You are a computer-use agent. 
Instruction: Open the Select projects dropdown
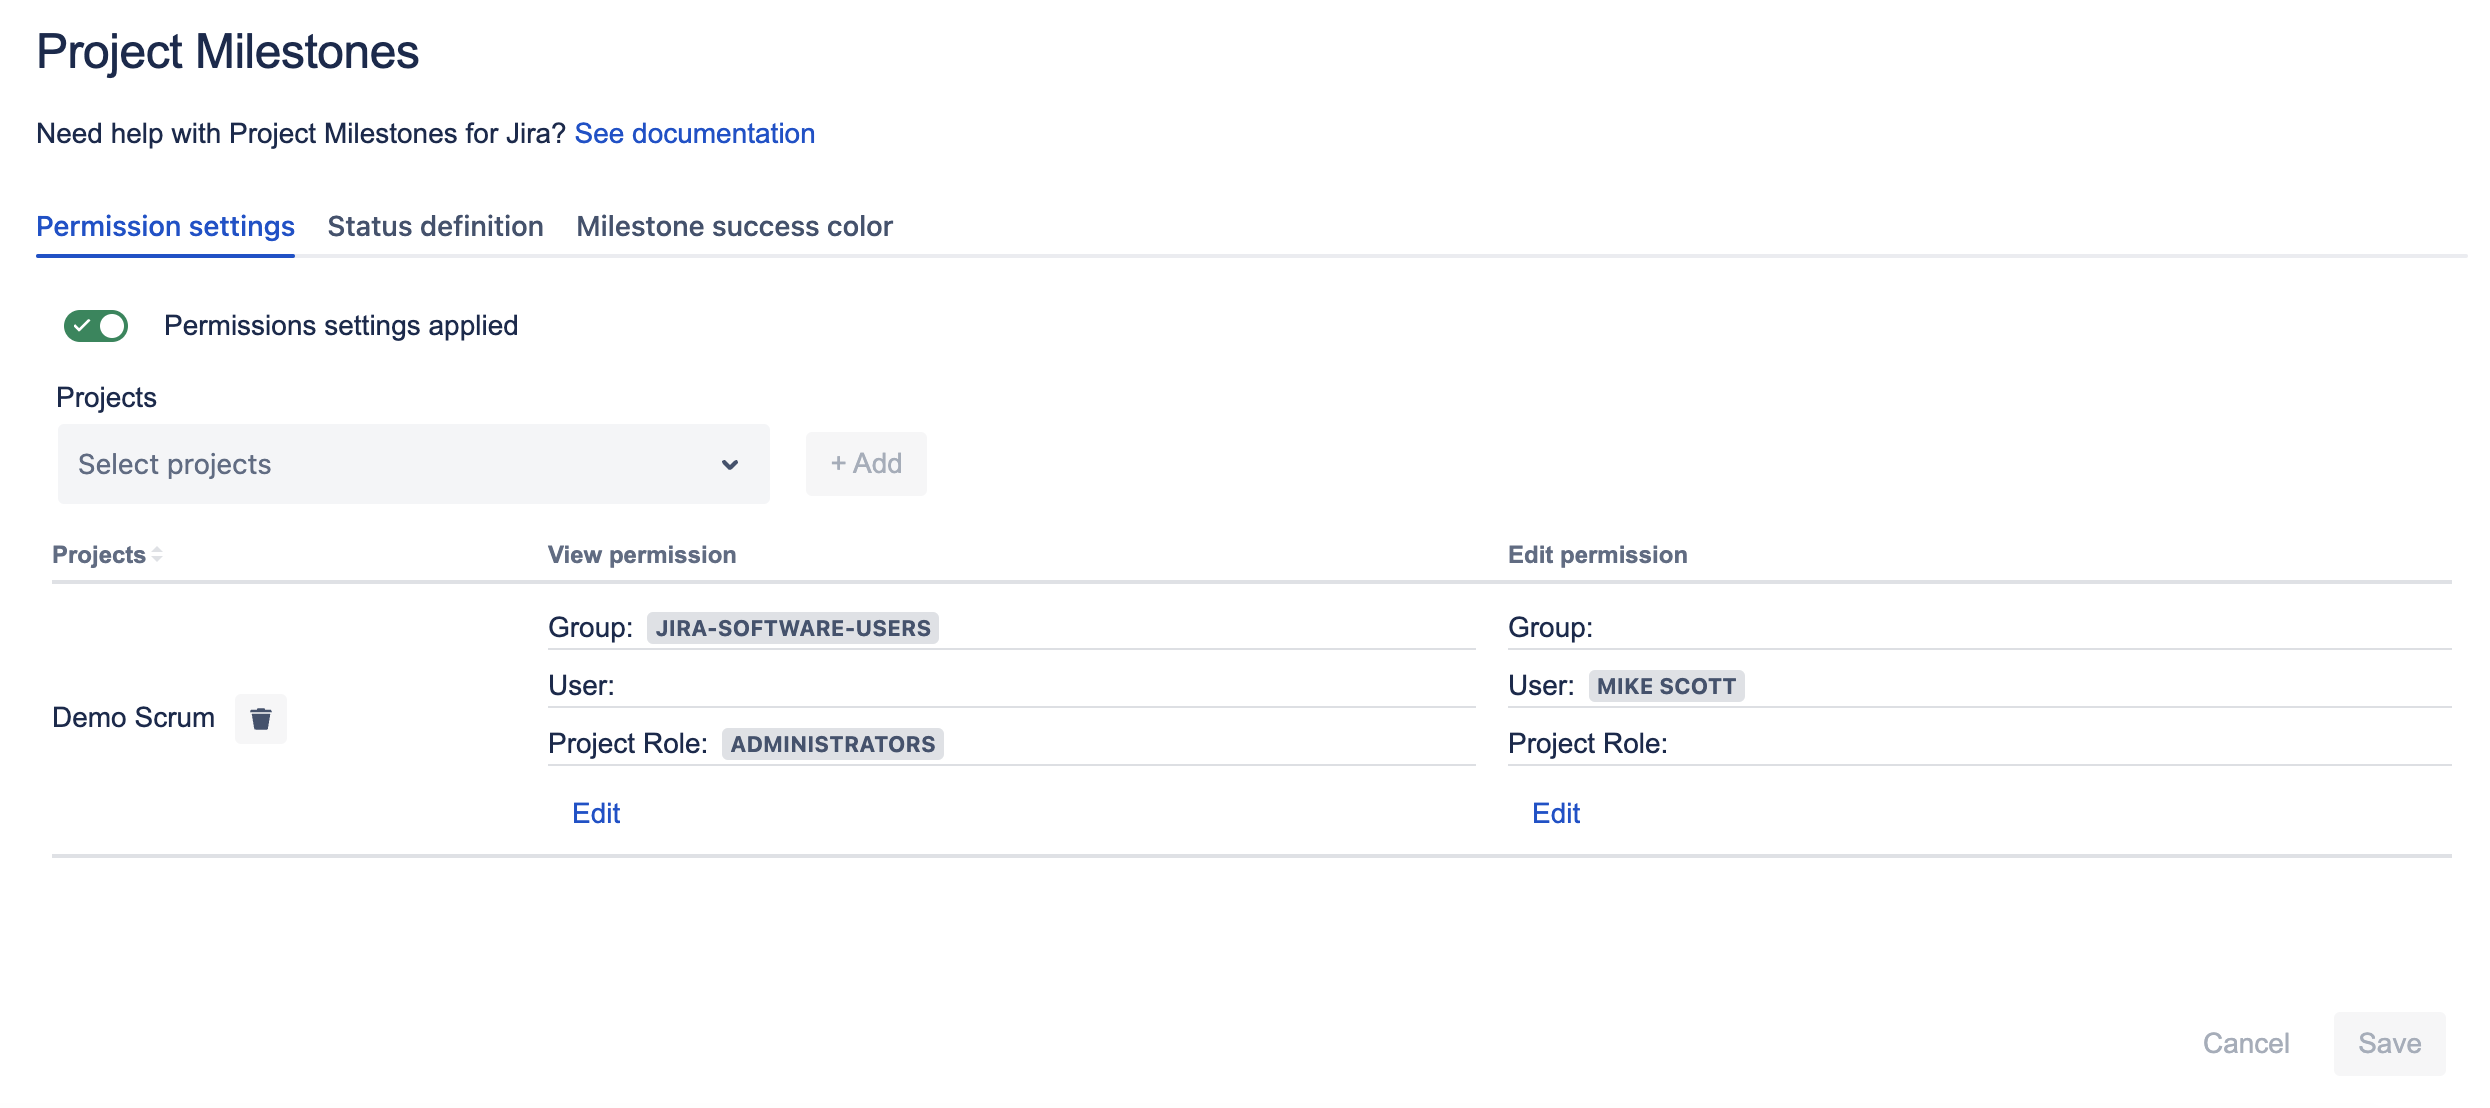click(413, 463)
